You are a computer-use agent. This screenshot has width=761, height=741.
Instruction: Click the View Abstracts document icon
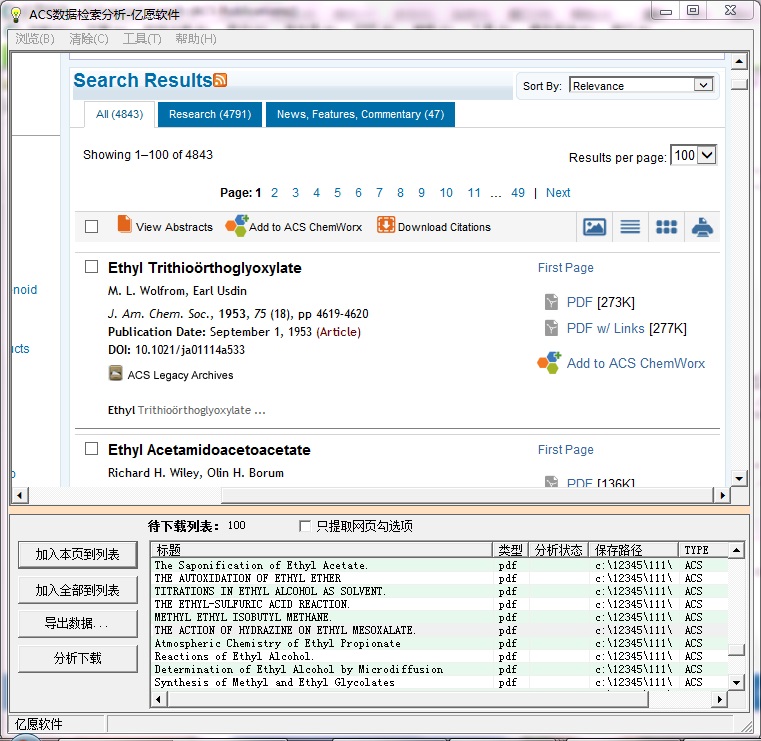(x=124, y=225)
